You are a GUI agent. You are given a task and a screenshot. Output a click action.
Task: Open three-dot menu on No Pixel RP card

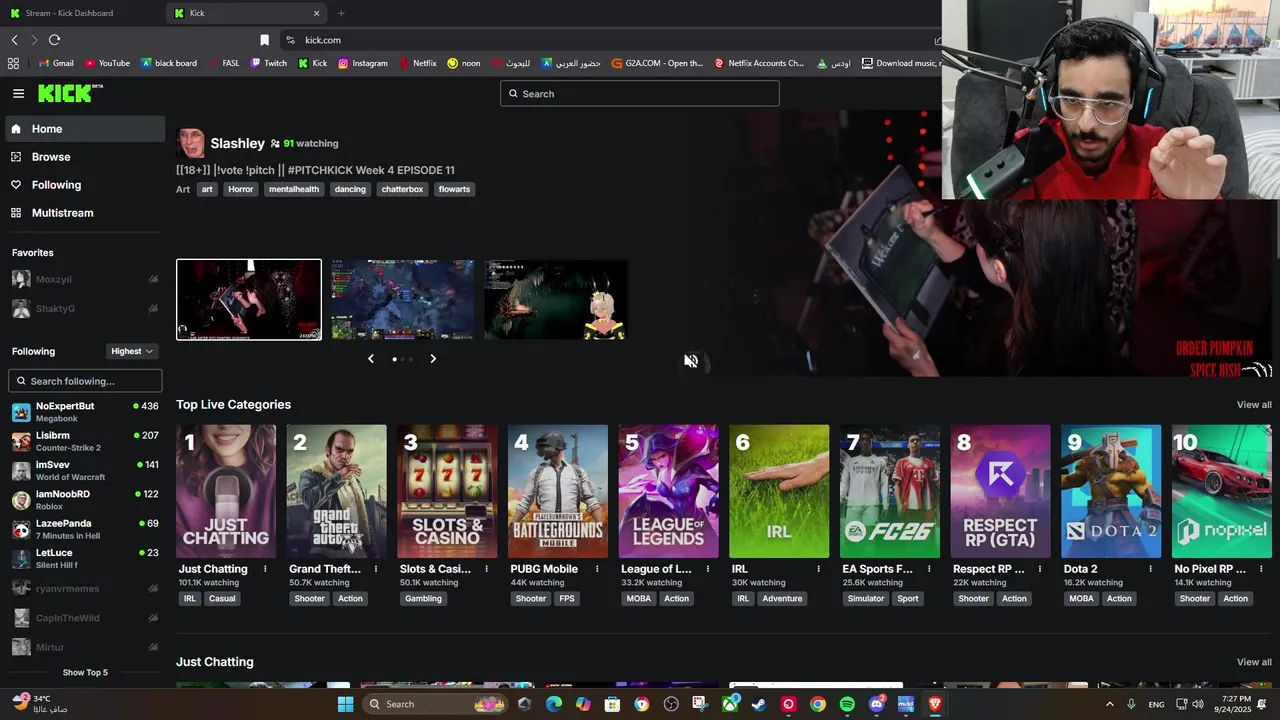(1262, 569)
